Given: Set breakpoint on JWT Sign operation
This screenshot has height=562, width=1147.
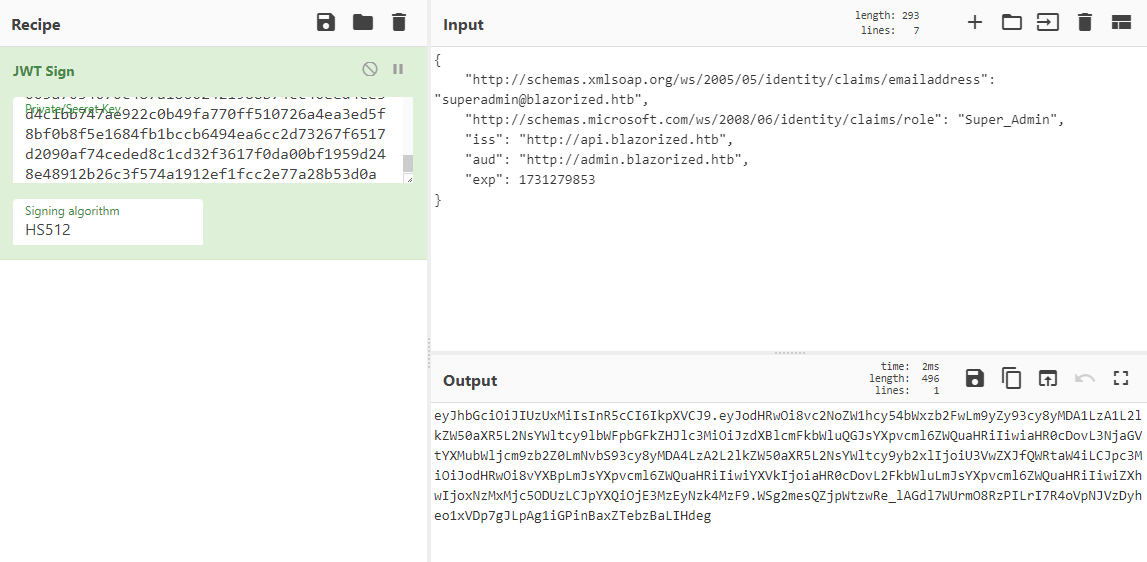Looking at the screenshot, I should 398,69.
